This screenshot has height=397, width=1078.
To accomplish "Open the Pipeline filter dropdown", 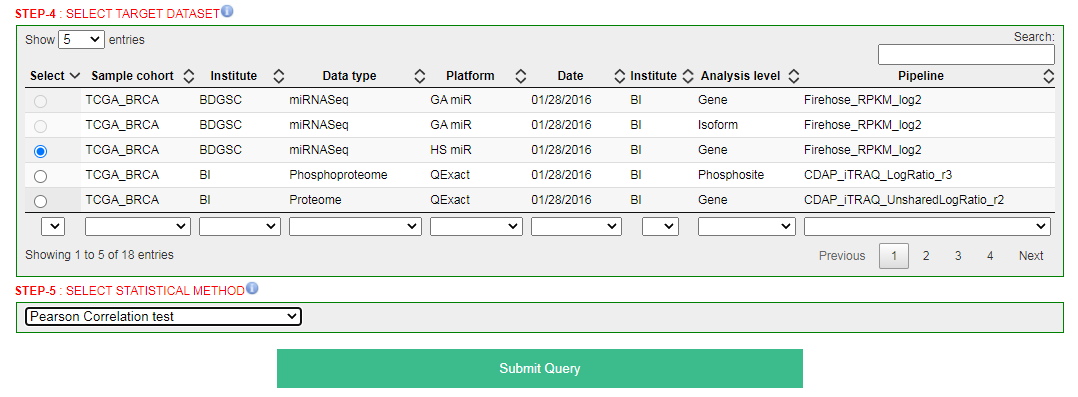I will (x=927, y=226).
